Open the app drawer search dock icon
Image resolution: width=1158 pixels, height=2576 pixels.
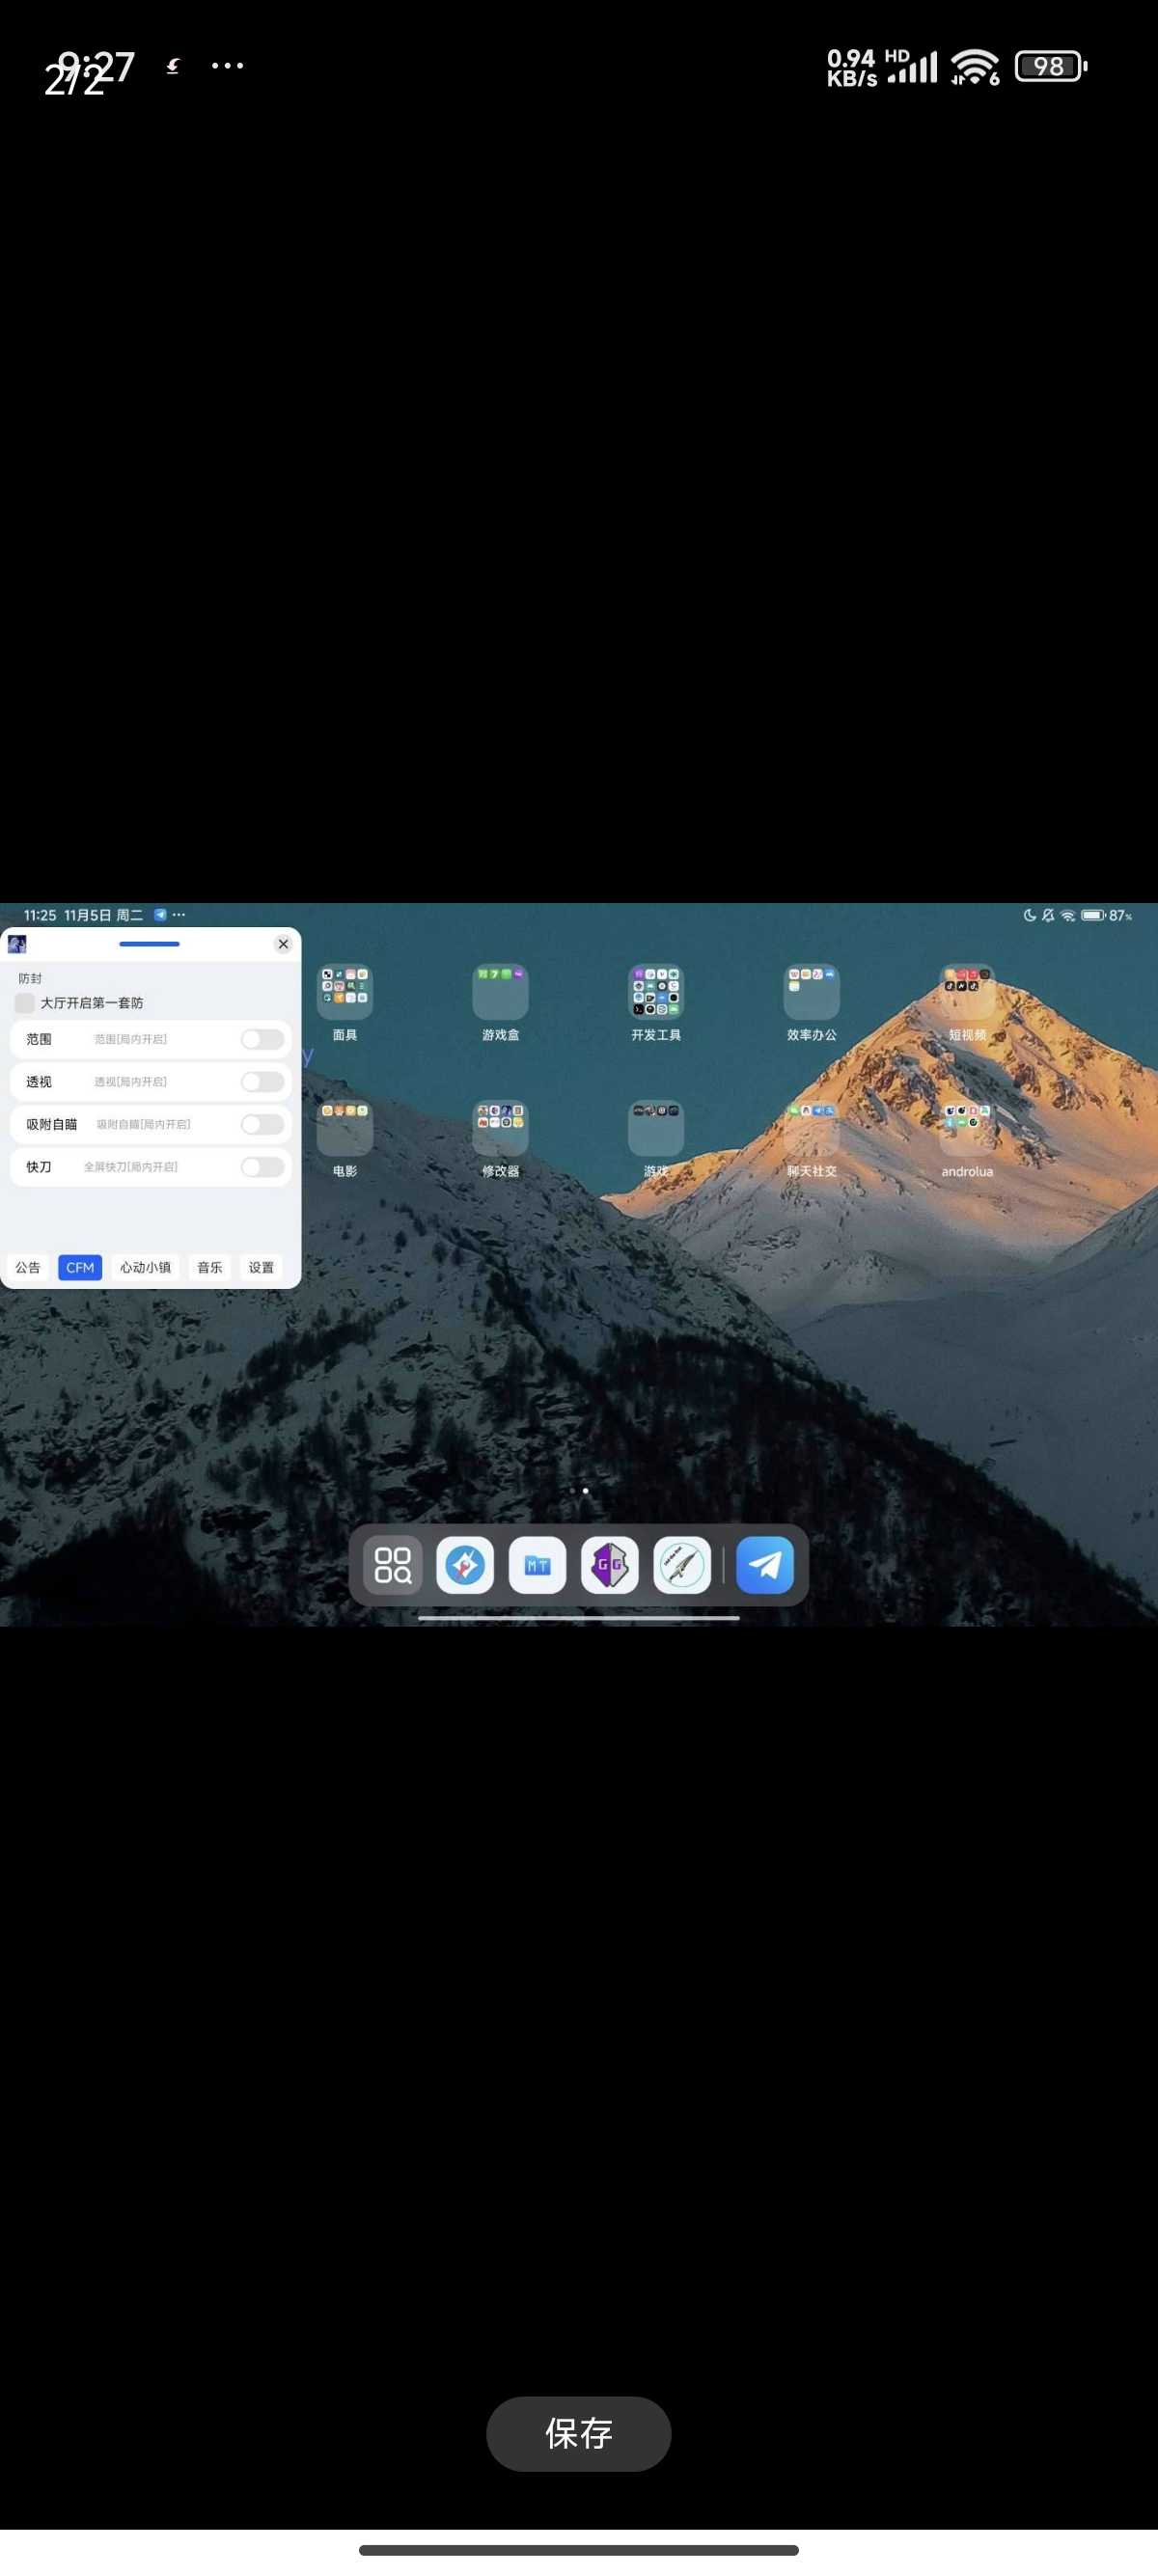point(392,1564)
